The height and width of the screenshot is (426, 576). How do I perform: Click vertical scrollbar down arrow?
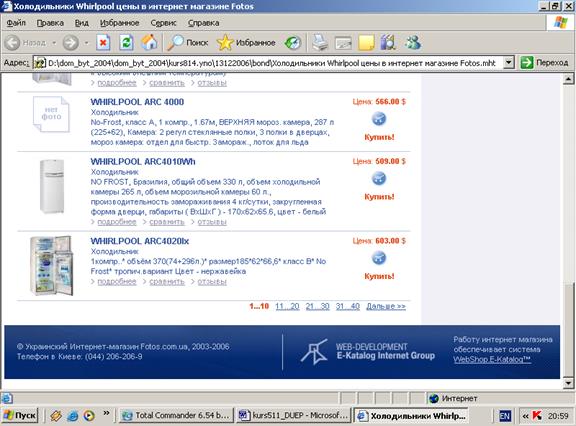tap(568, 384)
